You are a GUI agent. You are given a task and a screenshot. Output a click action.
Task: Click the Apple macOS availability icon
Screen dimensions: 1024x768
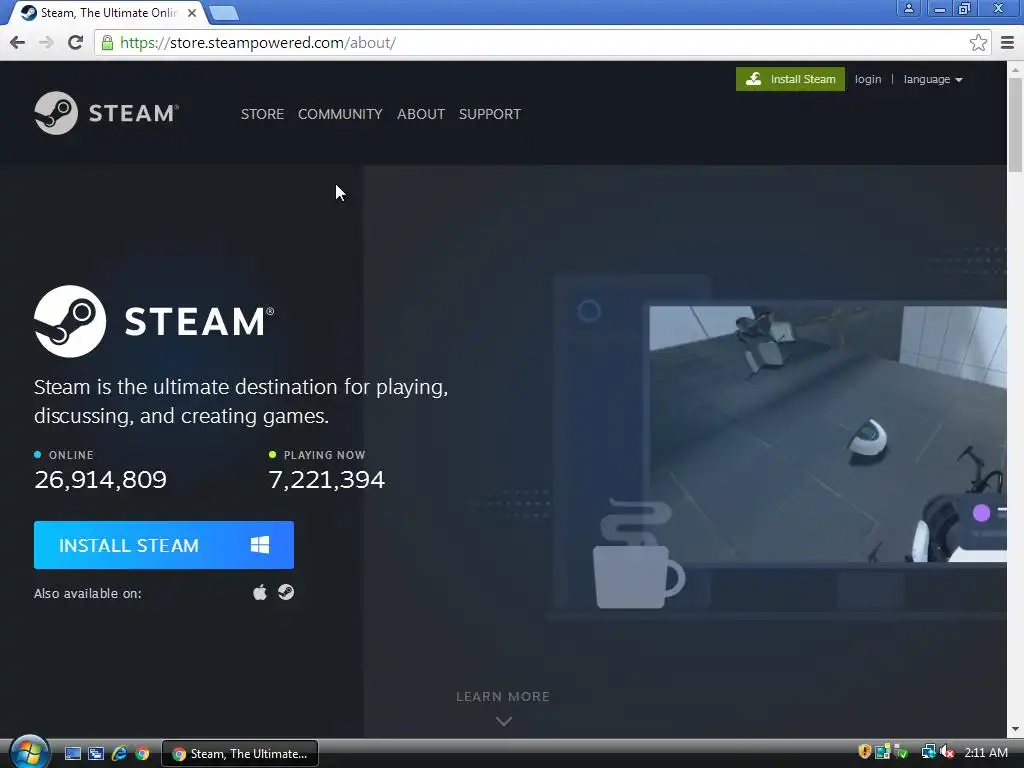pos(260,592)
